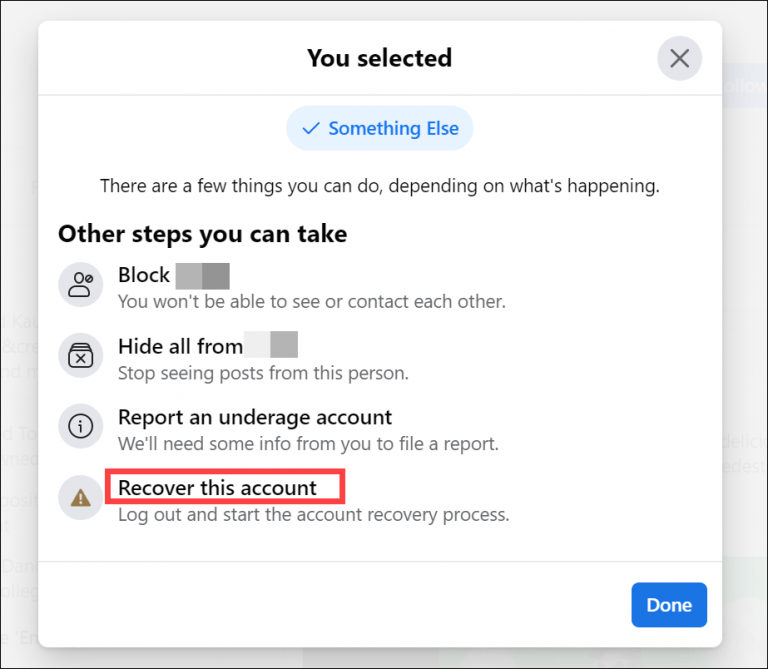Click 'Stop seeing posts from this person' text
Viewport: 768px width, 669px height.
pos(263,373)
